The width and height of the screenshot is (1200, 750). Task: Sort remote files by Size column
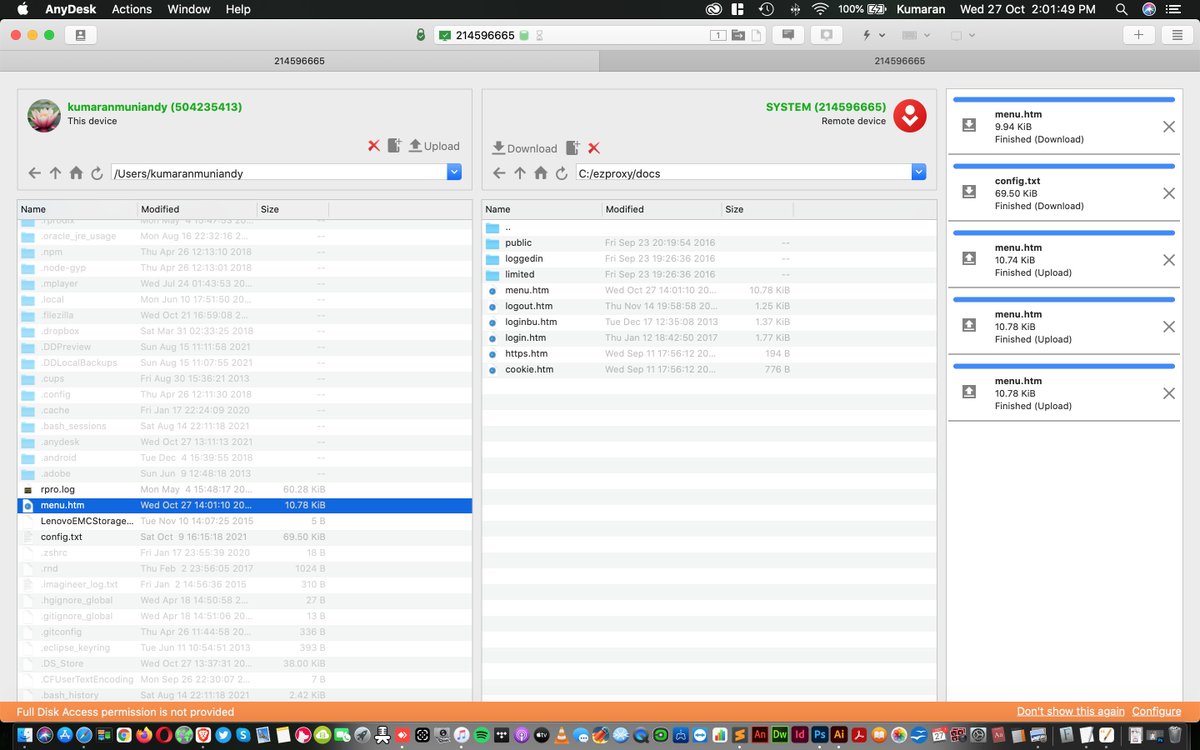[757, 209]
